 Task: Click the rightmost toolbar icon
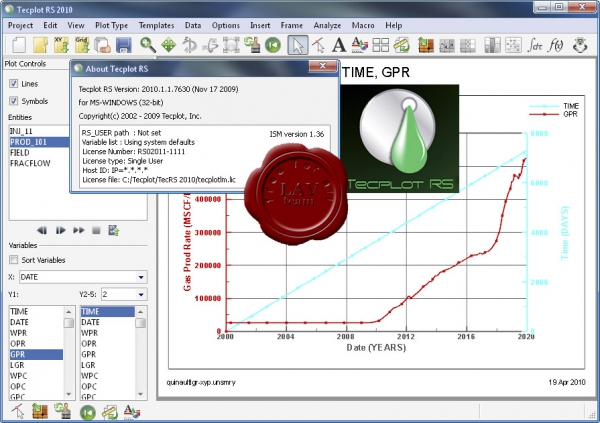580,45
